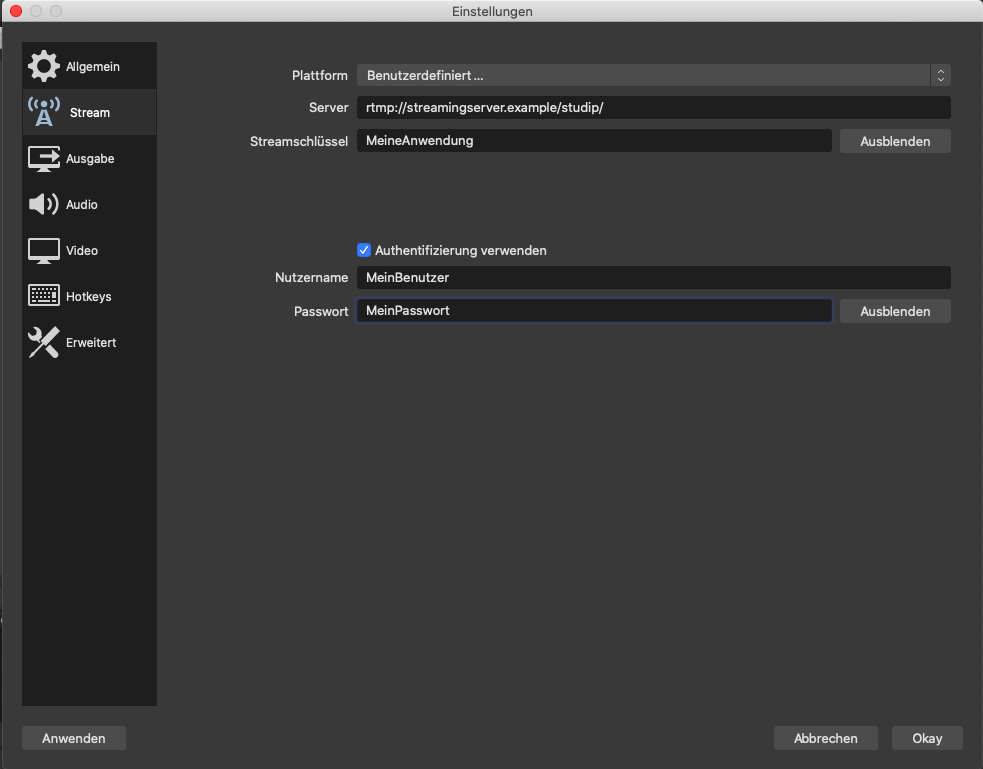Hide the Passwort with Ausblenden
The width and height of the screenshot is (983, 769).
coord(895,311)
